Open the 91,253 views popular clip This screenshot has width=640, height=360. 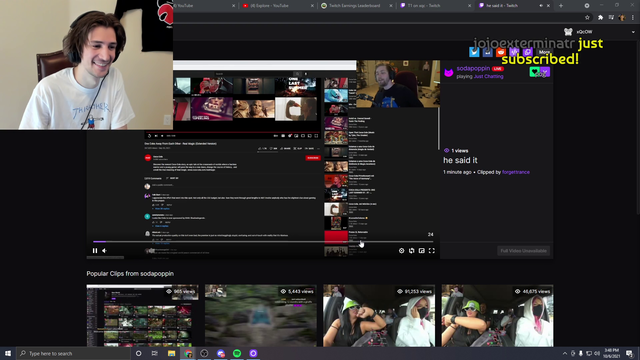pyautogui.click(x=379, y=316)
